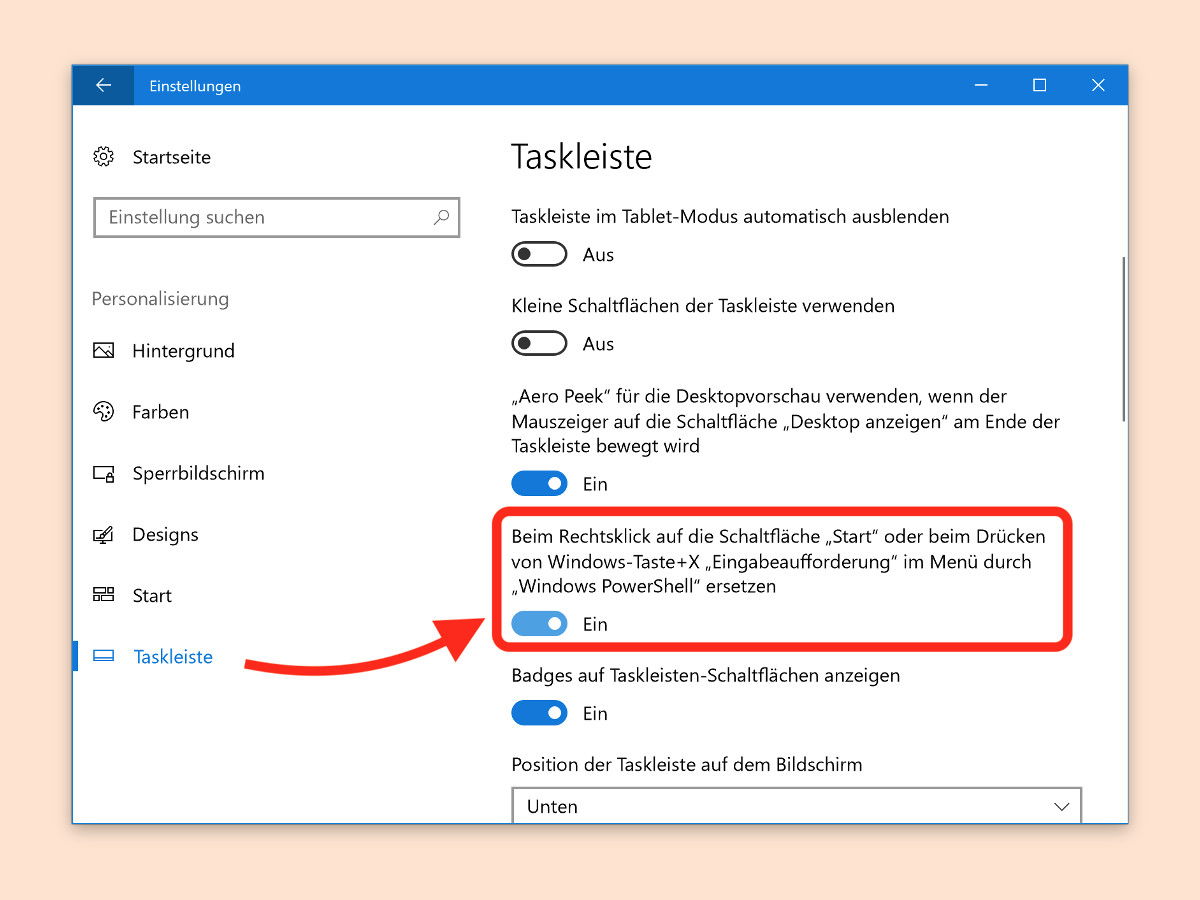
Task: Select the Taskleiste bar icon
Action: coord(103,657)
